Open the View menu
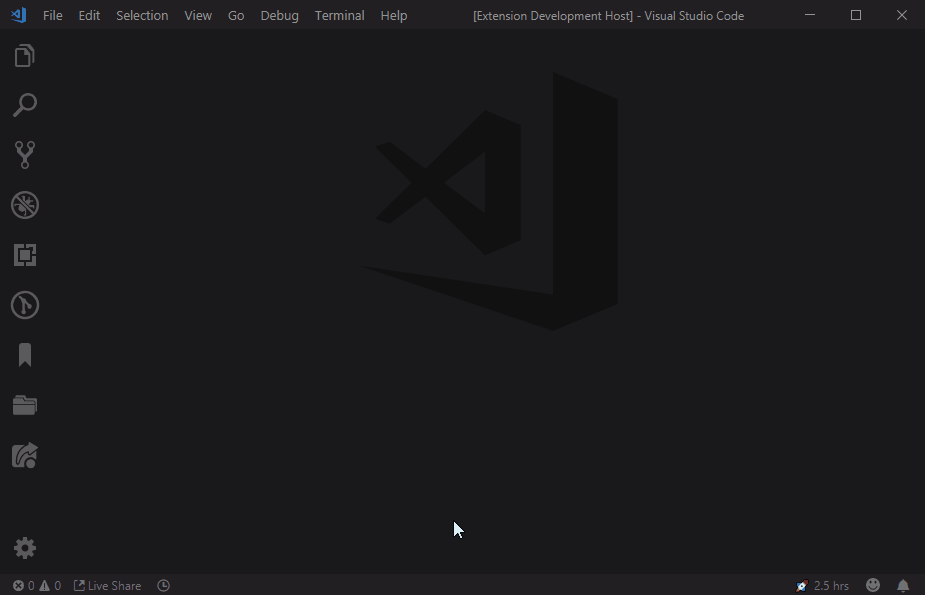Screen dimensions: 925x595 [197, 15]
